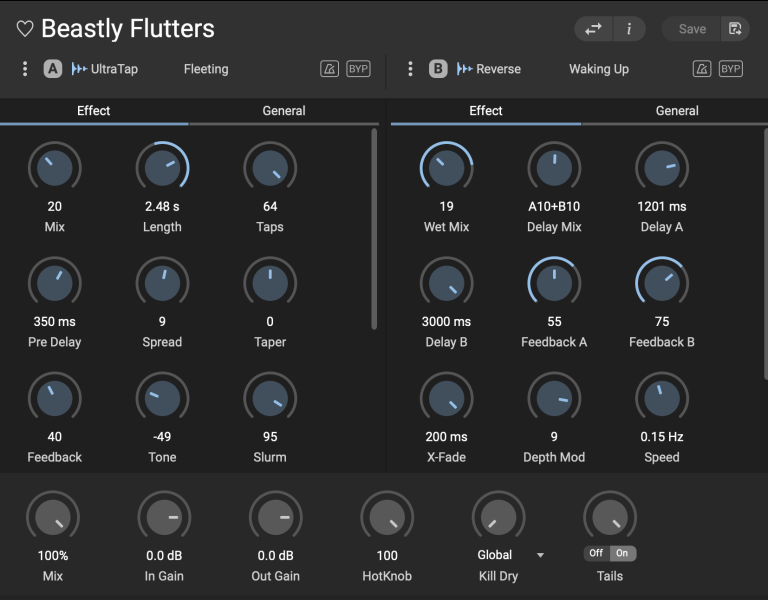Click the Save As disk icon

(735, 29)
